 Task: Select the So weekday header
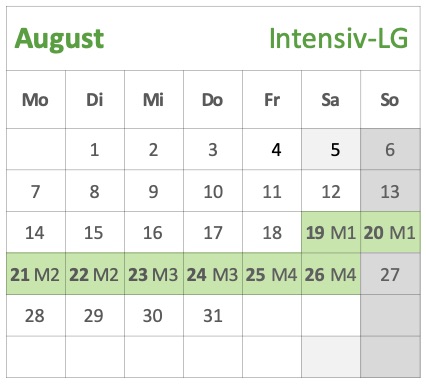(390, 100)
